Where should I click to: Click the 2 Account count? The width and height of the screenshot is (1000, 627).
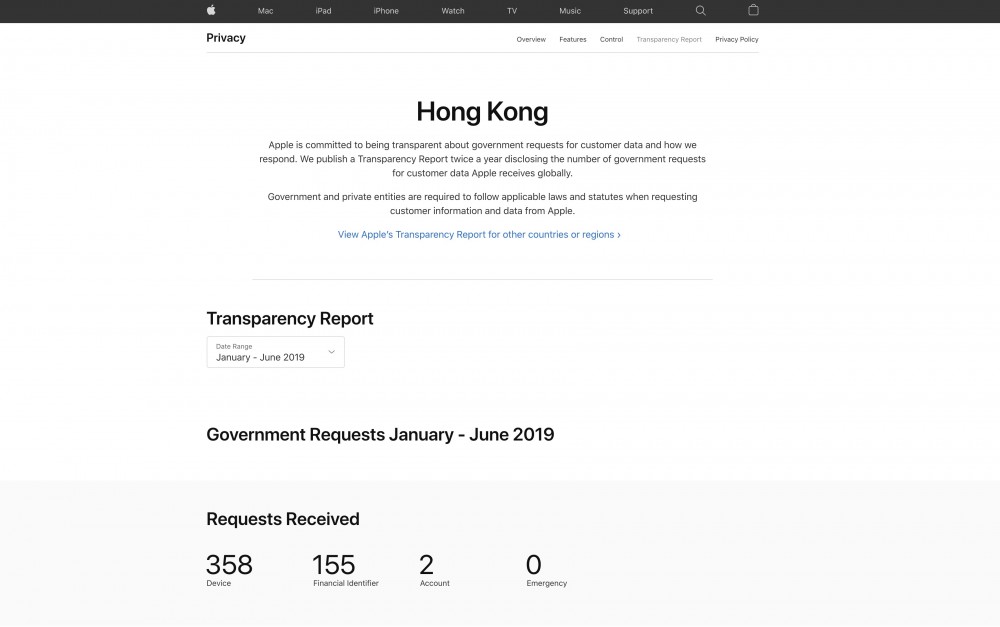[426, 564]
